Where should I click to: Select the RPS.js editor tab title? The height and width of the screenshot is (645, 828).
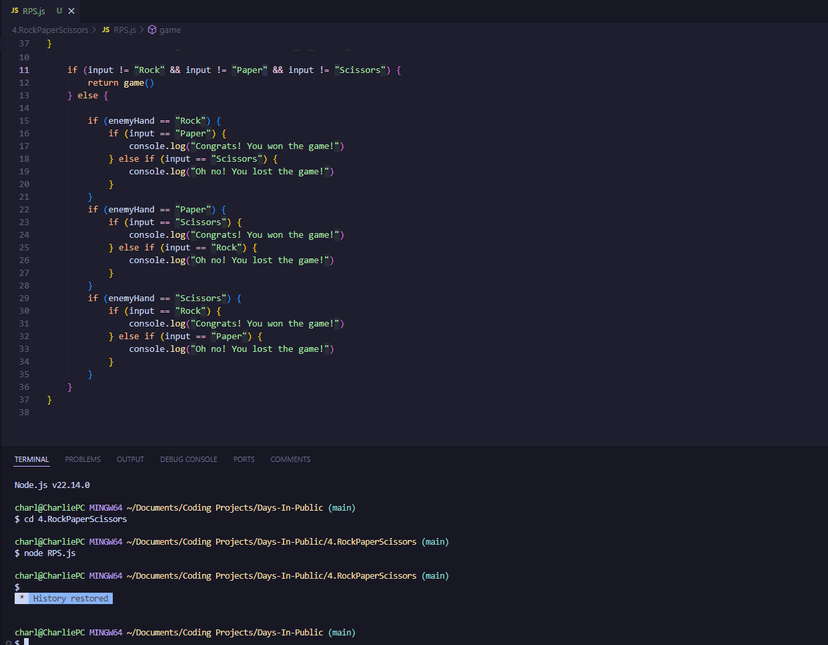click(34, 10)
